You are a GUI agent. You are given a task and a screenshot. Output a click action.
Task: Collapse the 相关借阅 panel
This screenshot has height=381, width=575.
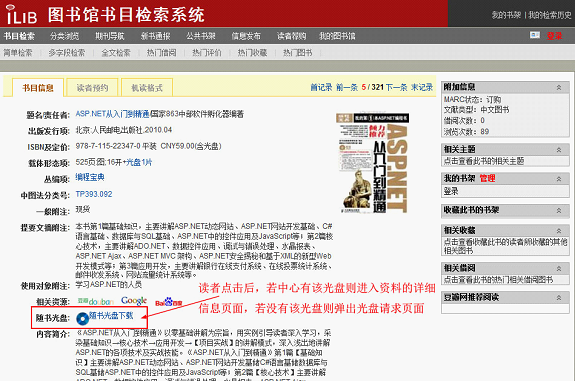[x=559, y=268]
